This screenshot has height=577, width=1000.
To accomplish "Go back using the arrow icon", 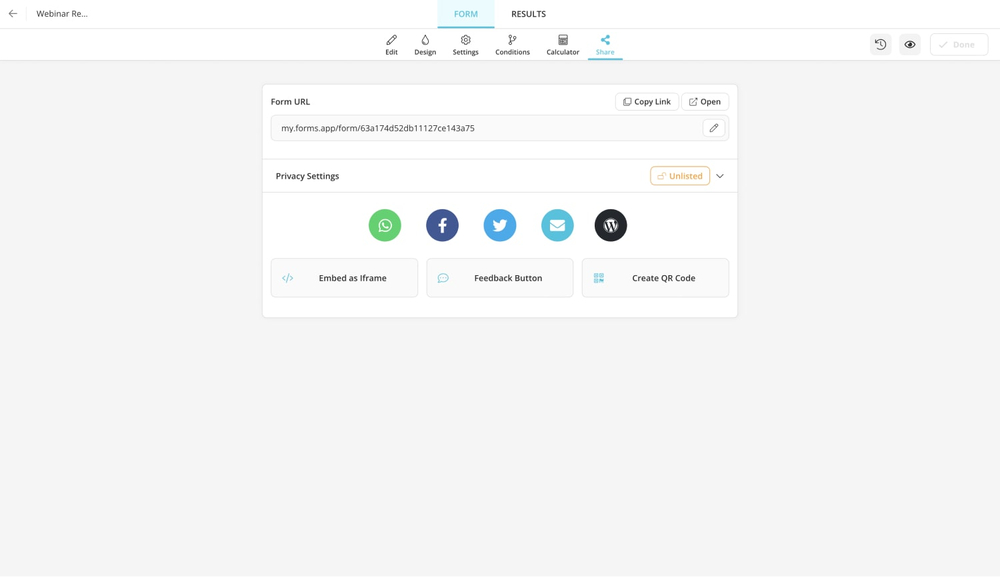I will tap(13, 14).
